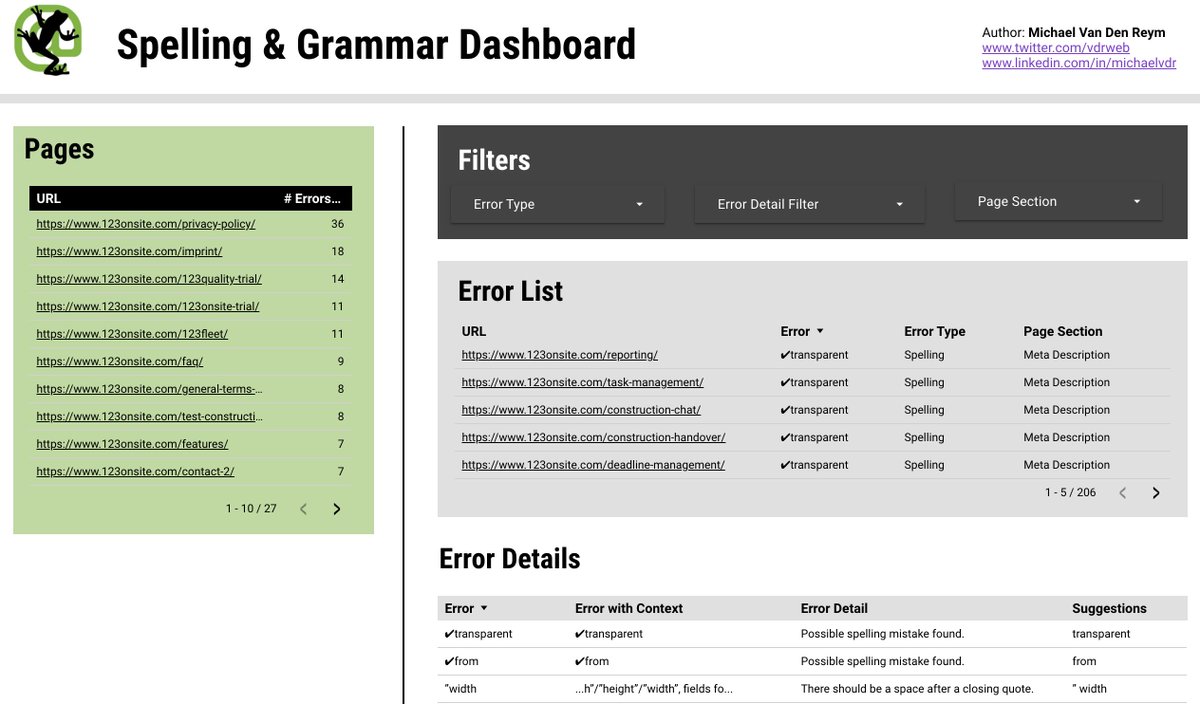Select the ✔from error in Error Details
This screenshot has width=1200, height=704.
click(x=462, y=661)
